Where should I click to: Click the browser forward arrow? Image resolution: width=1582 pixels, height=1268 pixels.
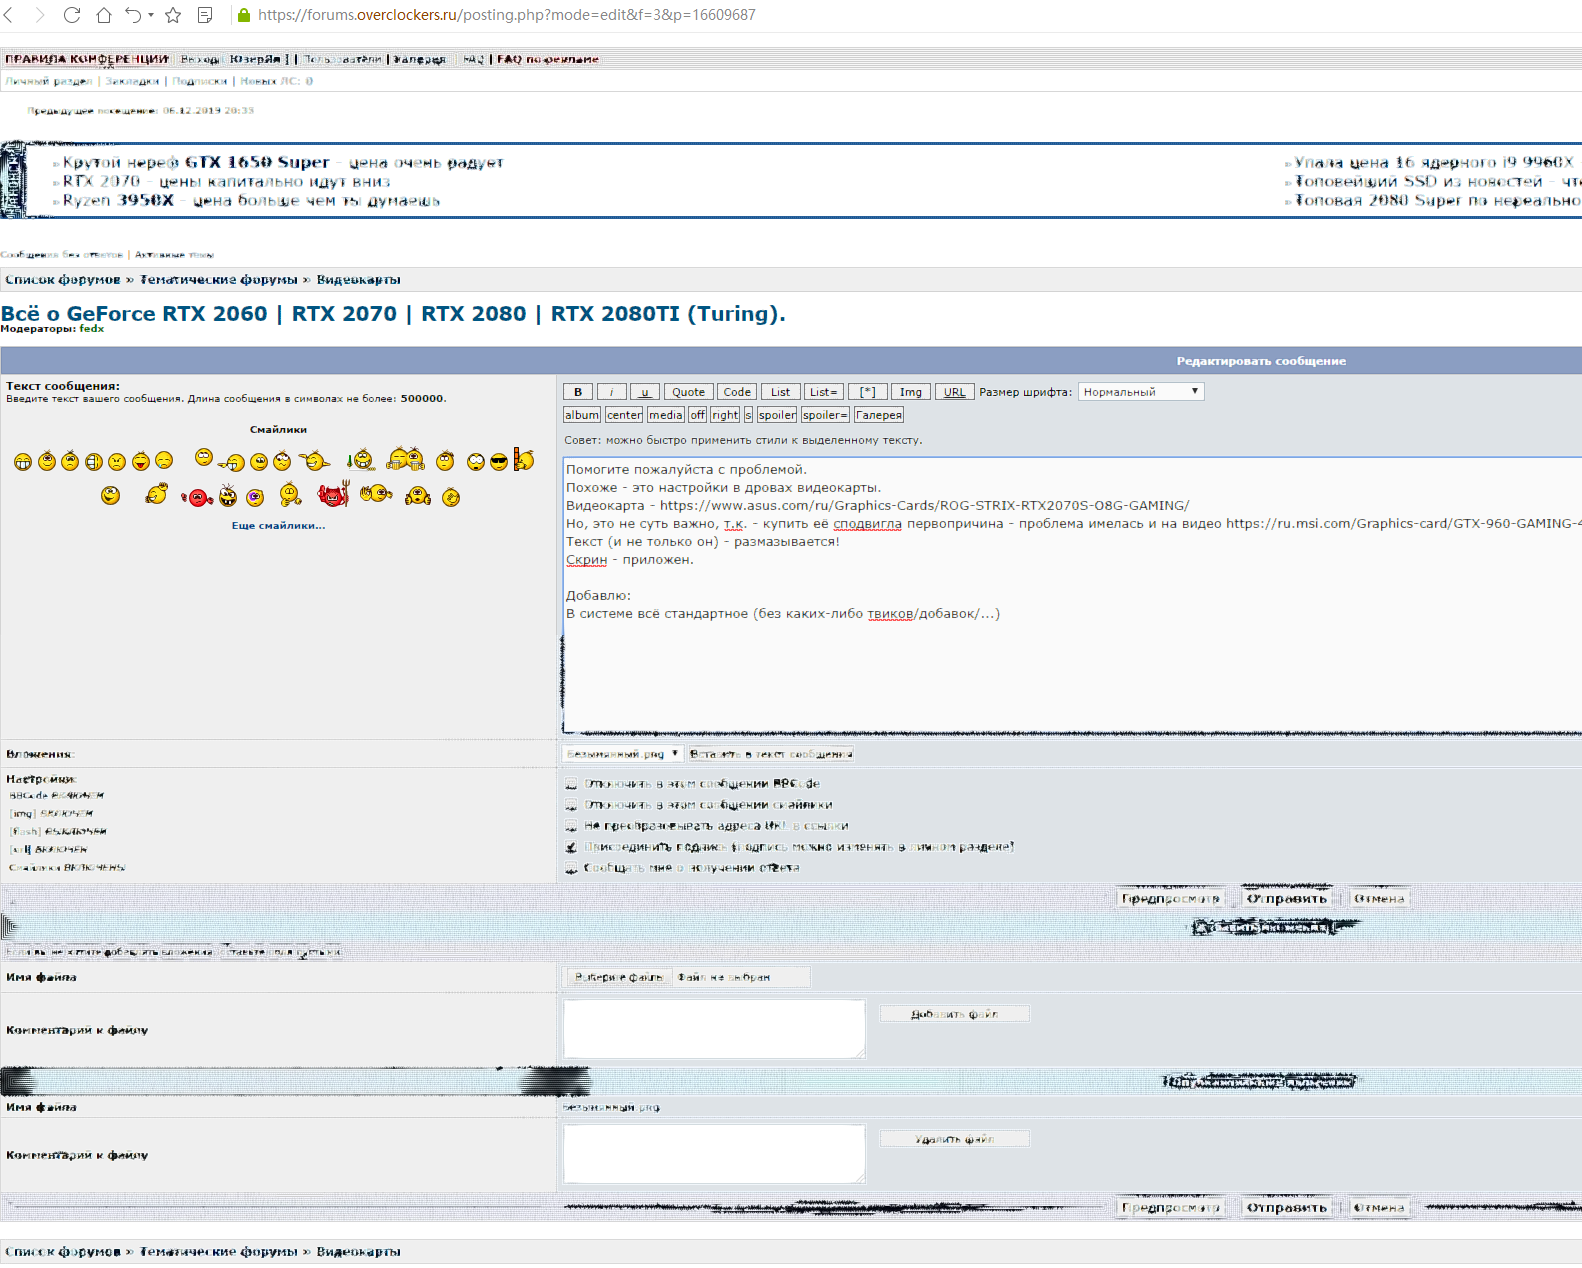point(40,15)
